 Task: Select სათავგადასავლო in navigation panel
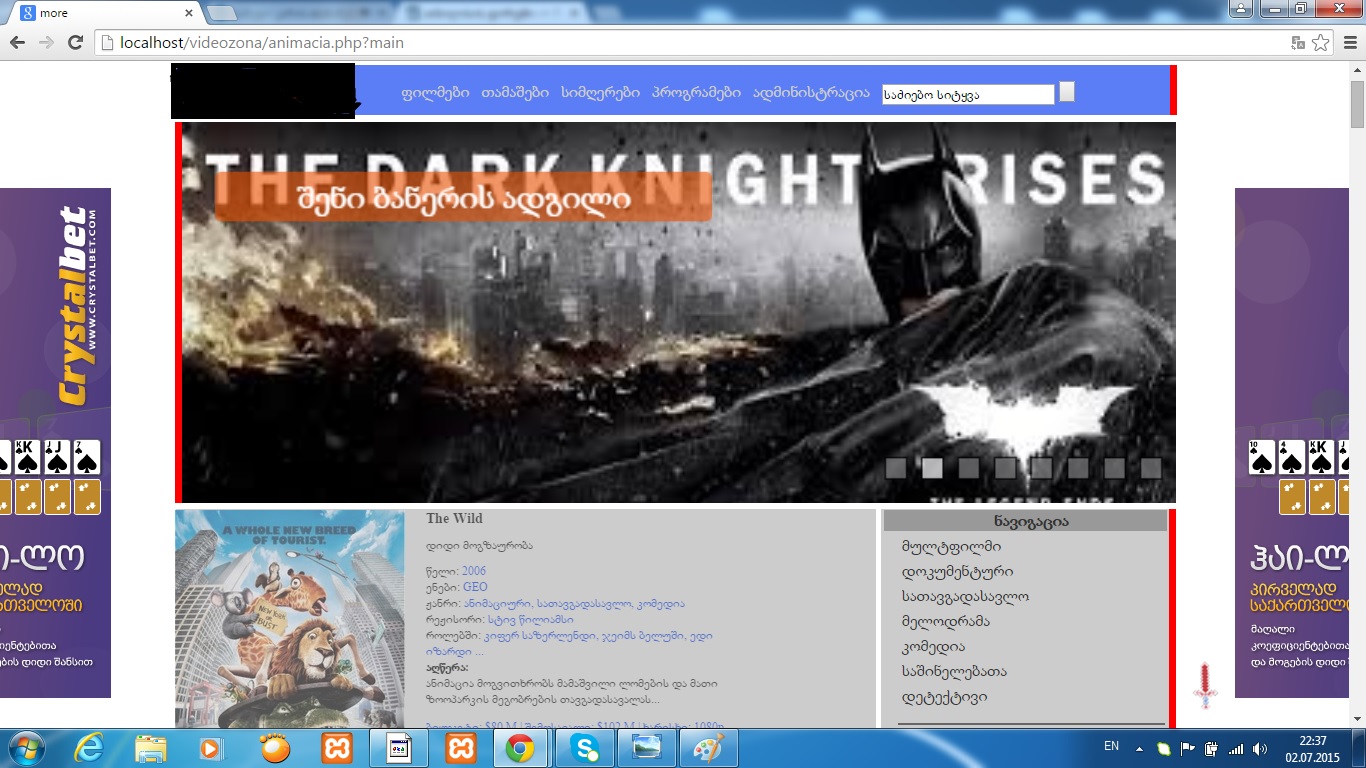click(965, 596)
